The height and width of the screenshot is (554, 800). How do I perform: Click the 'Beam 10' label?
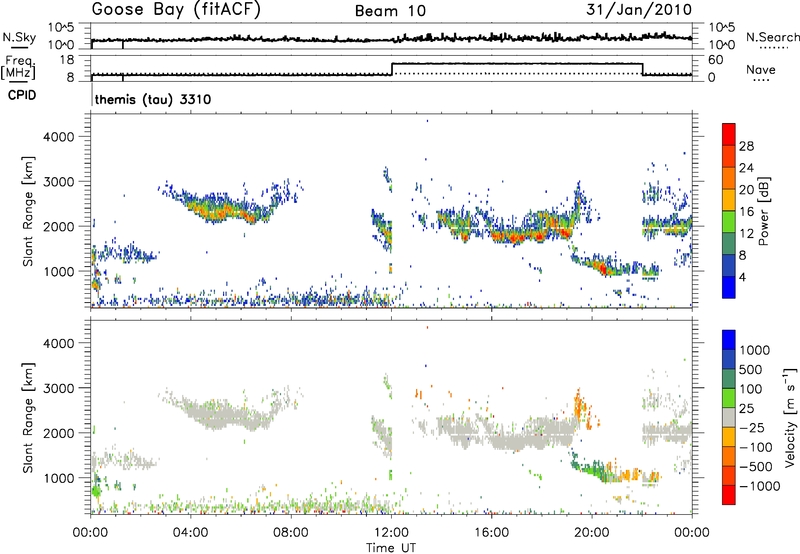[390, 11]
